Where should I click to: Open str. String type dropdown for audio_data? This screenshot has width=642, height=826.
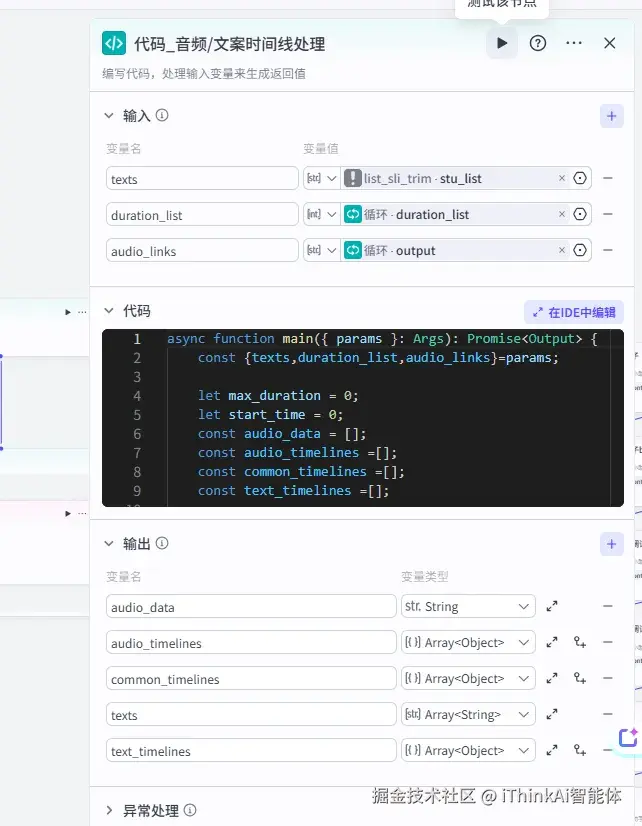(468, 606)
